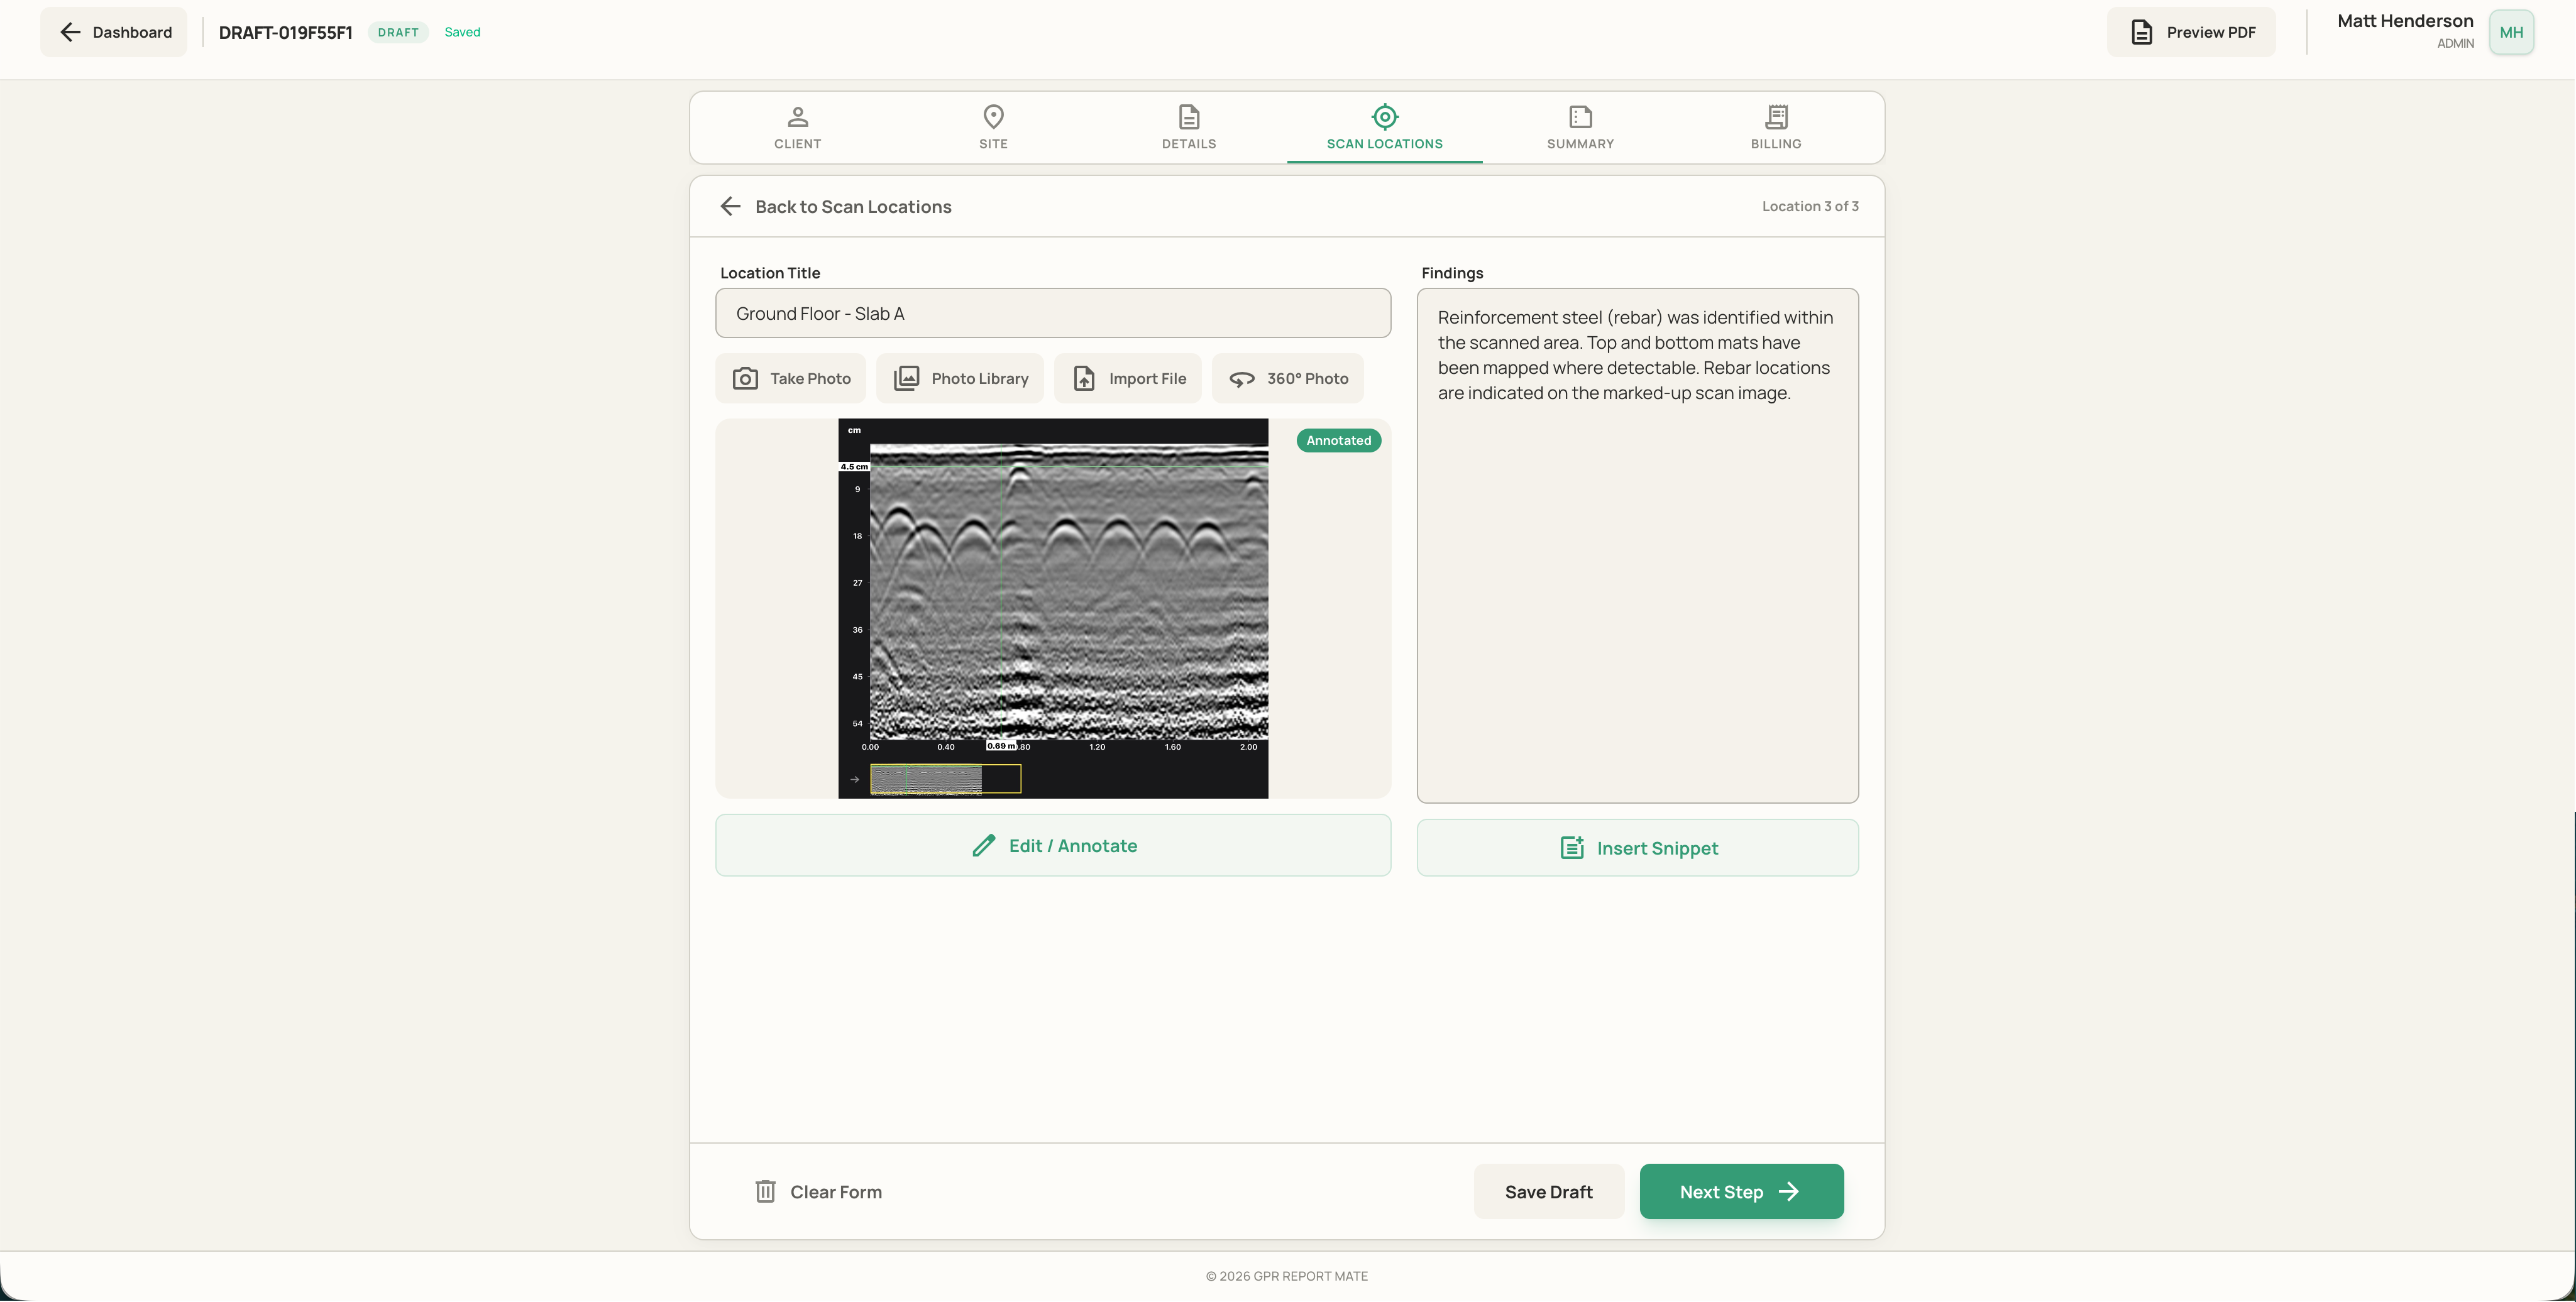The width and height of the screenshot is (2576, 1302).
Task: Open the Details tab
Action: 1189,128
